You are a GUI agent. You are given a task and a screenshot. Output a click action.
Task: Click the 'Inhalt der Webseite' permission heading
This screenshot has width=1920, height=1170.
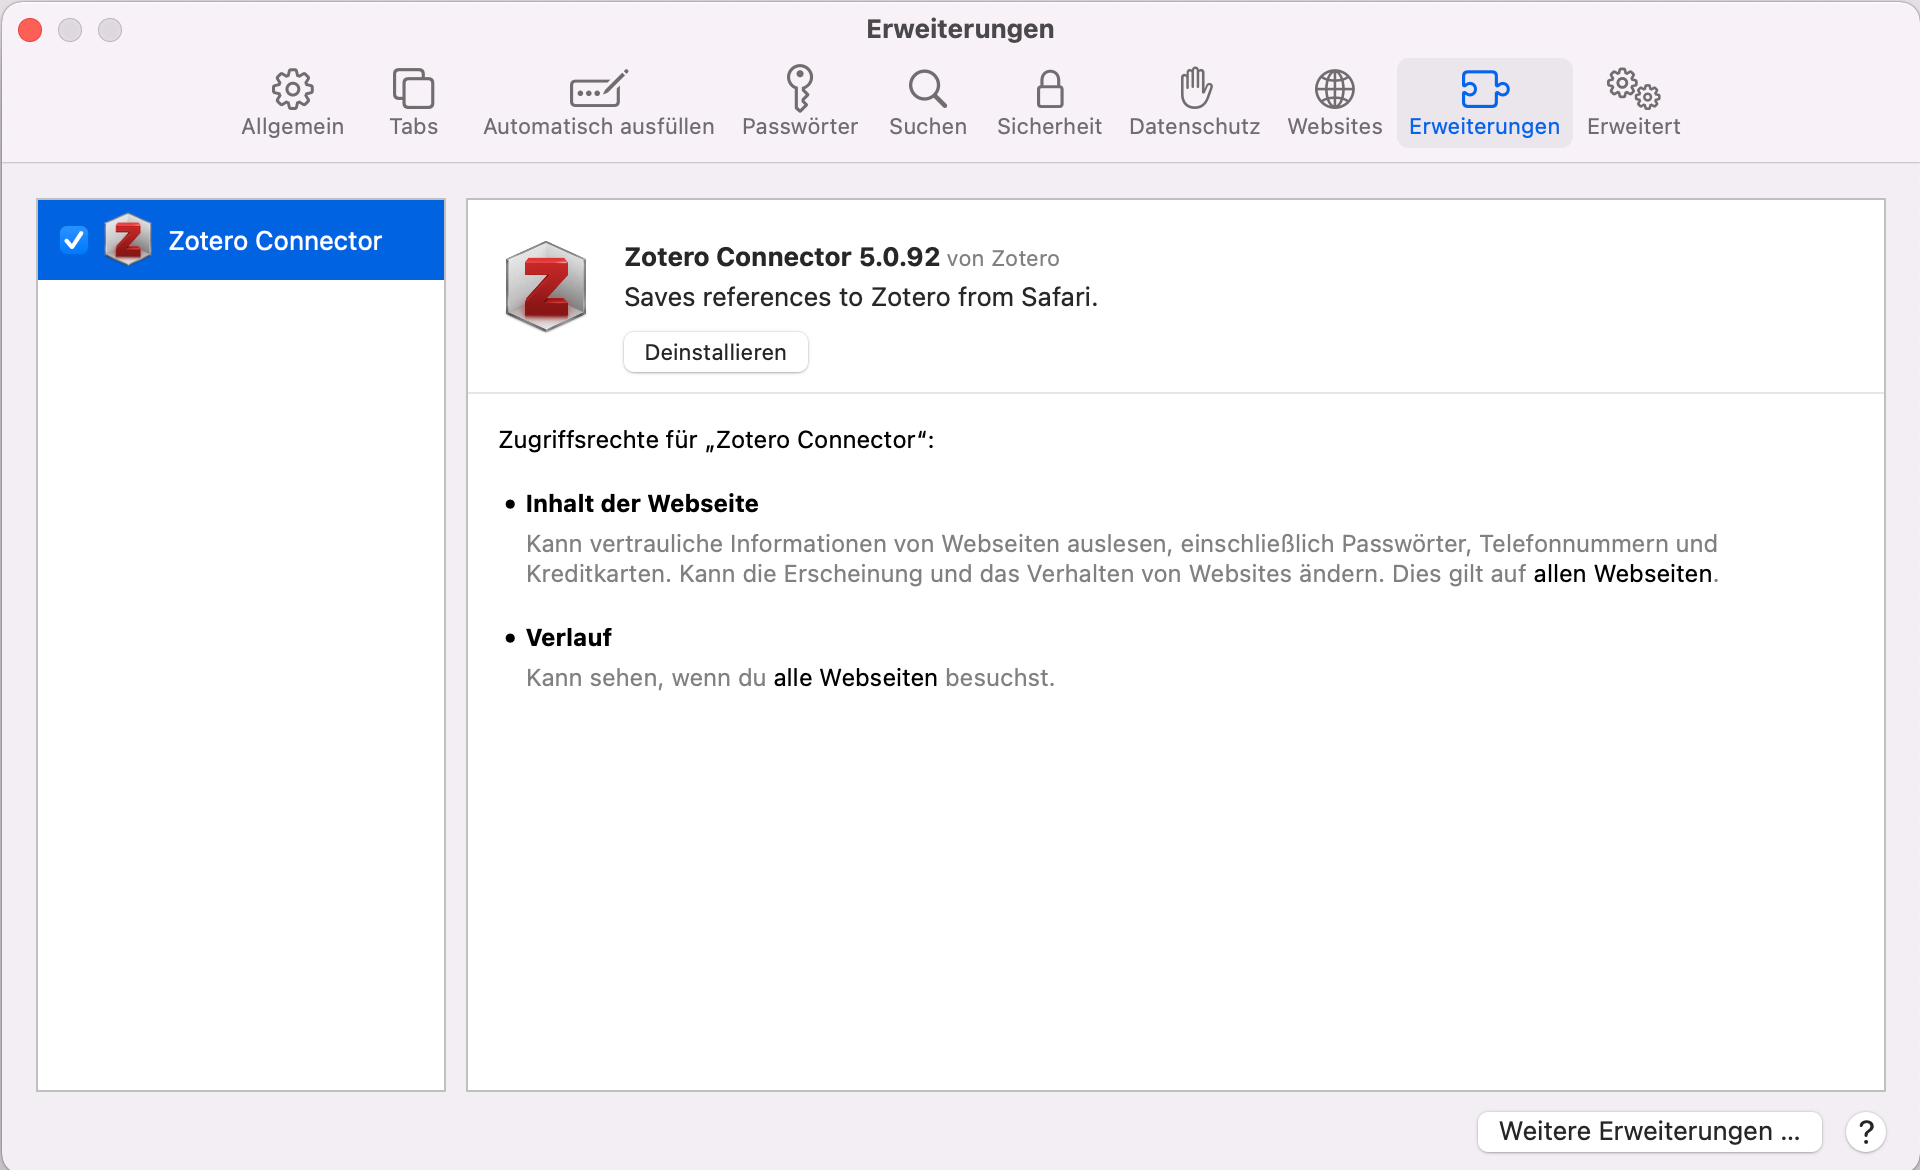(x=642, y=504)
